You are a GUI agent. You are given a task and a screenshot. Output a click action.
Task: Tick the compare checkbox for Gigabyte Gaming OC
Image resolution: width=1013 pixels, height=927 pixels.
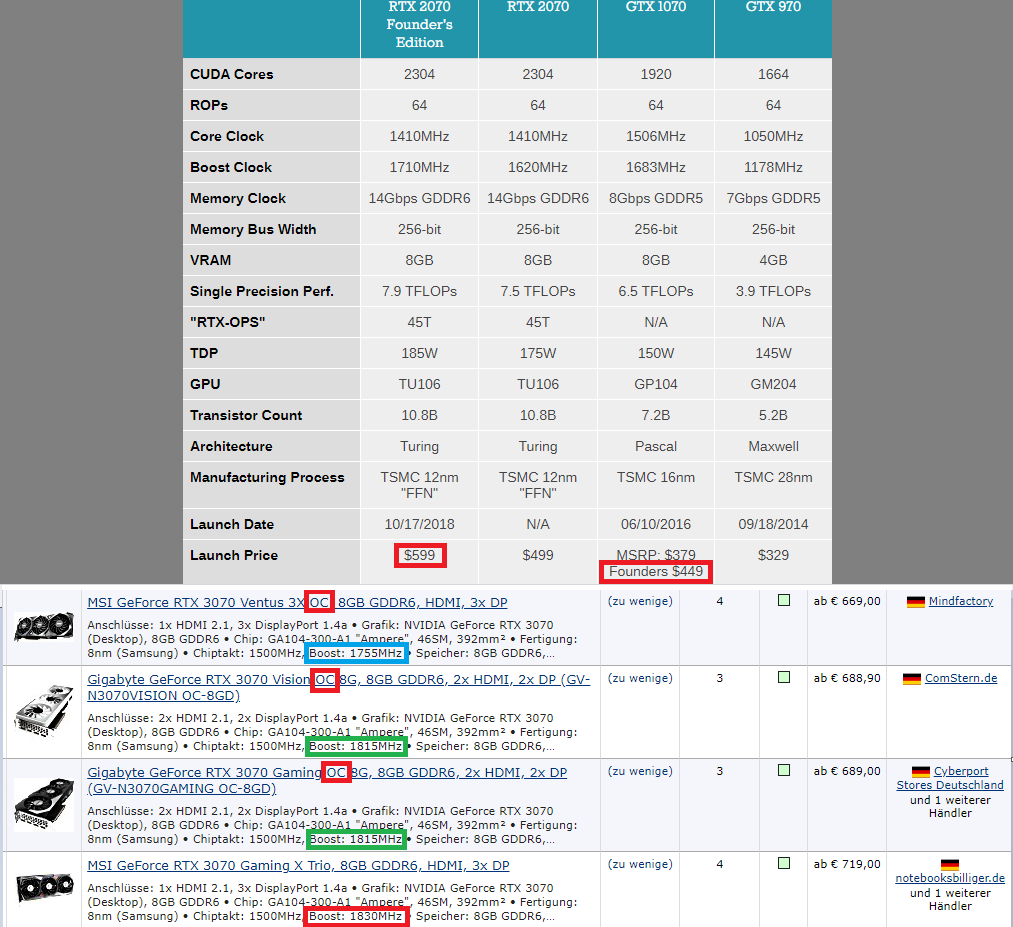(784, 770)
